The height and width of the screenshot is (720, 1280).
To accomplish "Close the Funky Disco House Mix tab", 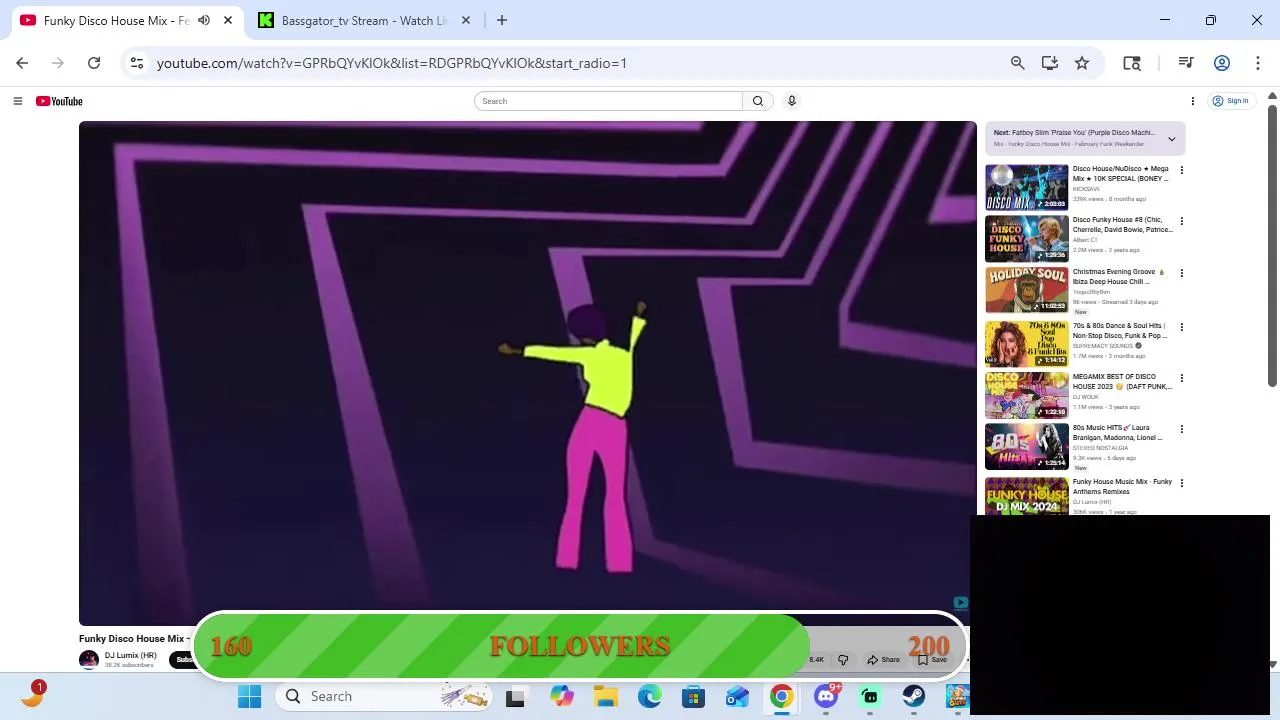I will click(x=228, y=20).
